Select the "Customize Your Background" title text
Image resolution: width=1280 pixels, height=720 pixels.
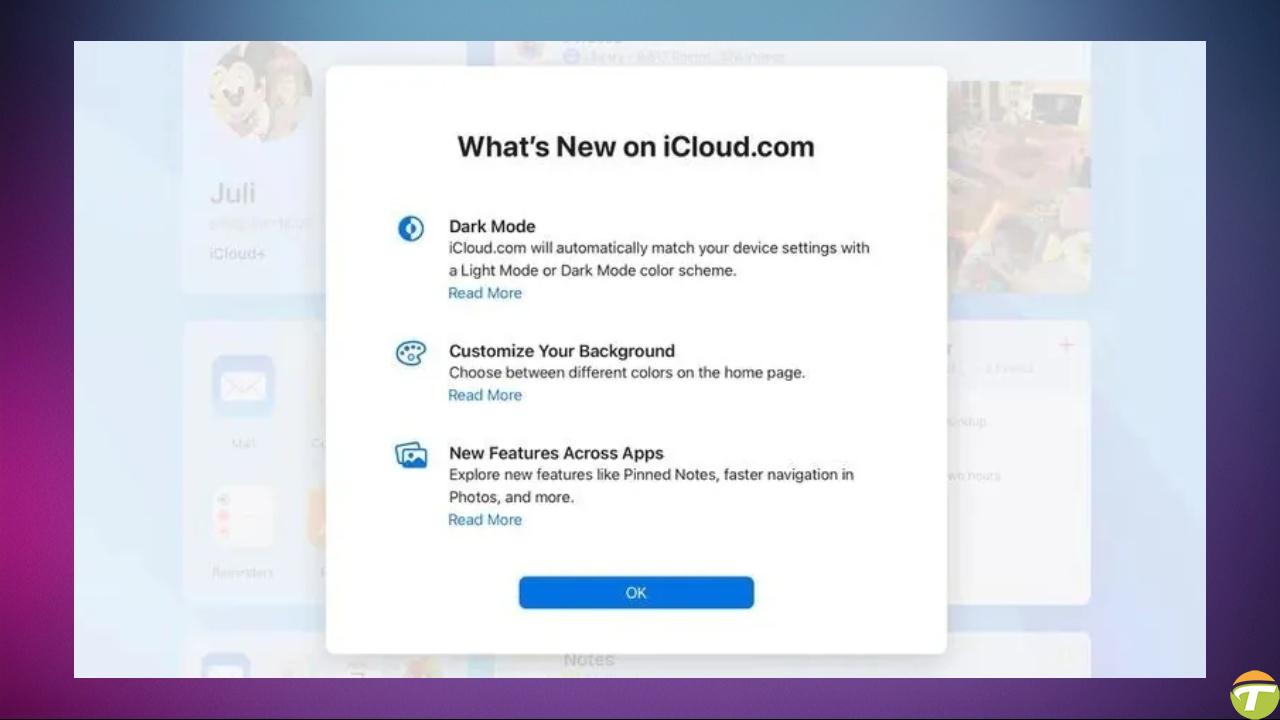pos(562,351)
